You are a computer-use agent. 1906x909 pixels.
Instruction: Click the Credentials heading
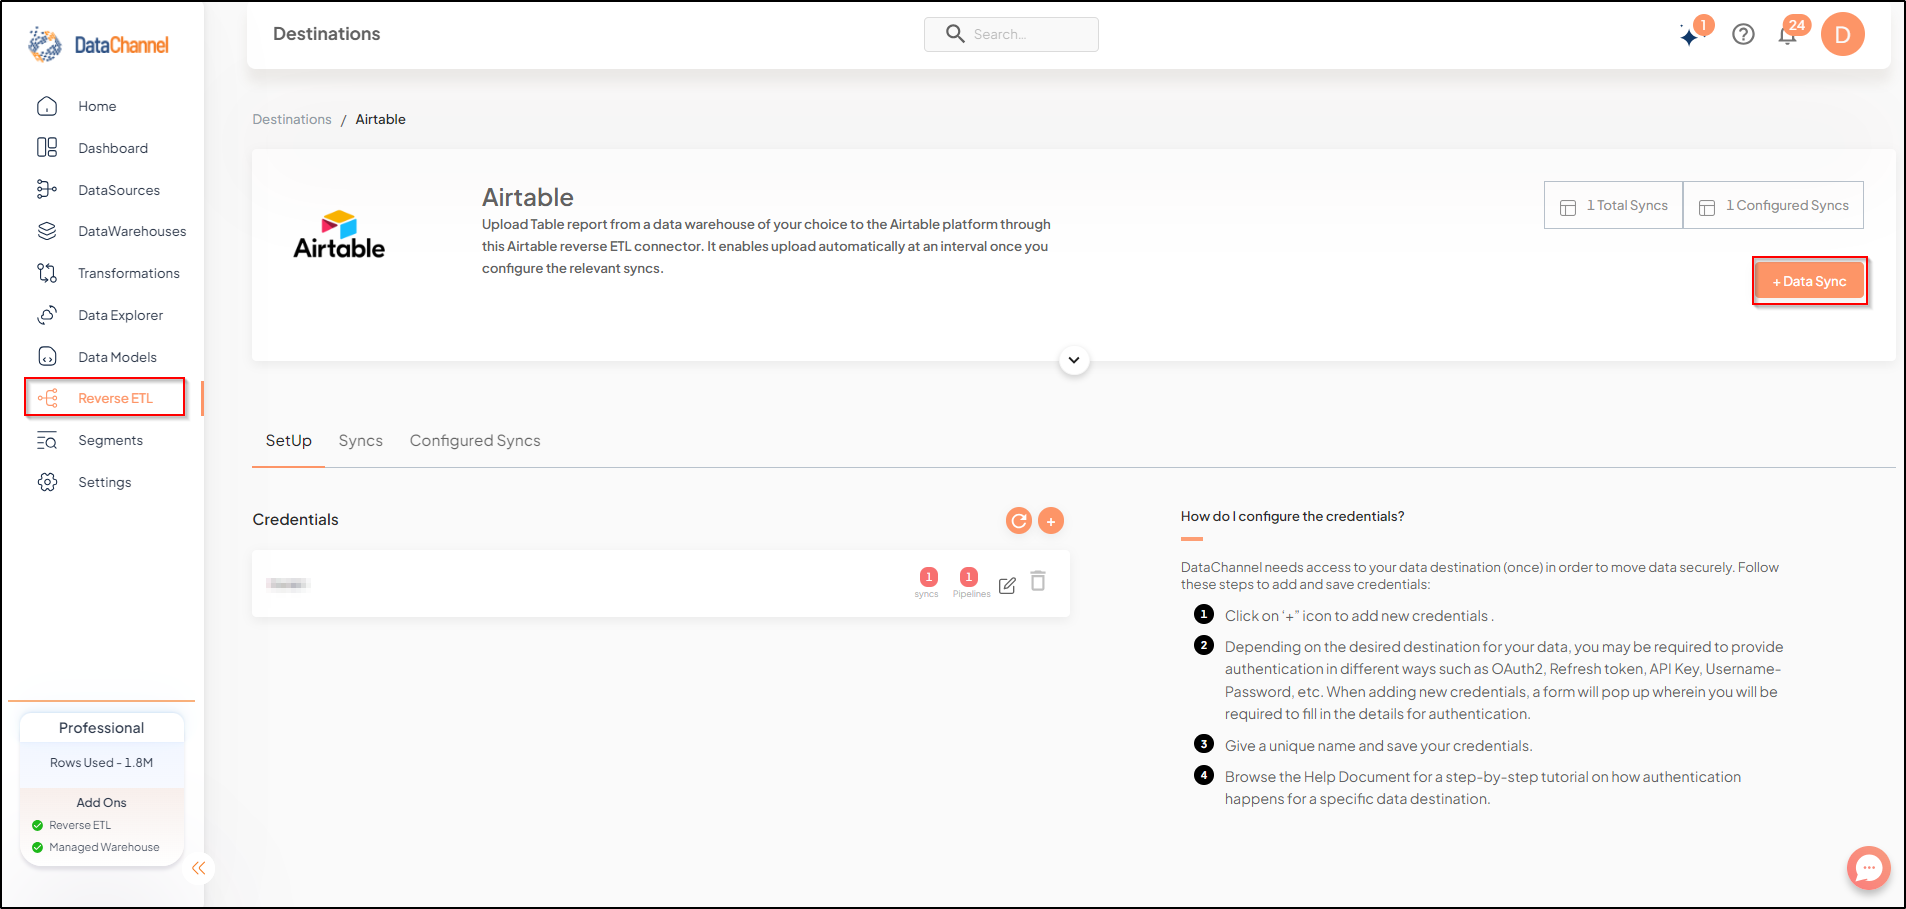tap(295, 519)
